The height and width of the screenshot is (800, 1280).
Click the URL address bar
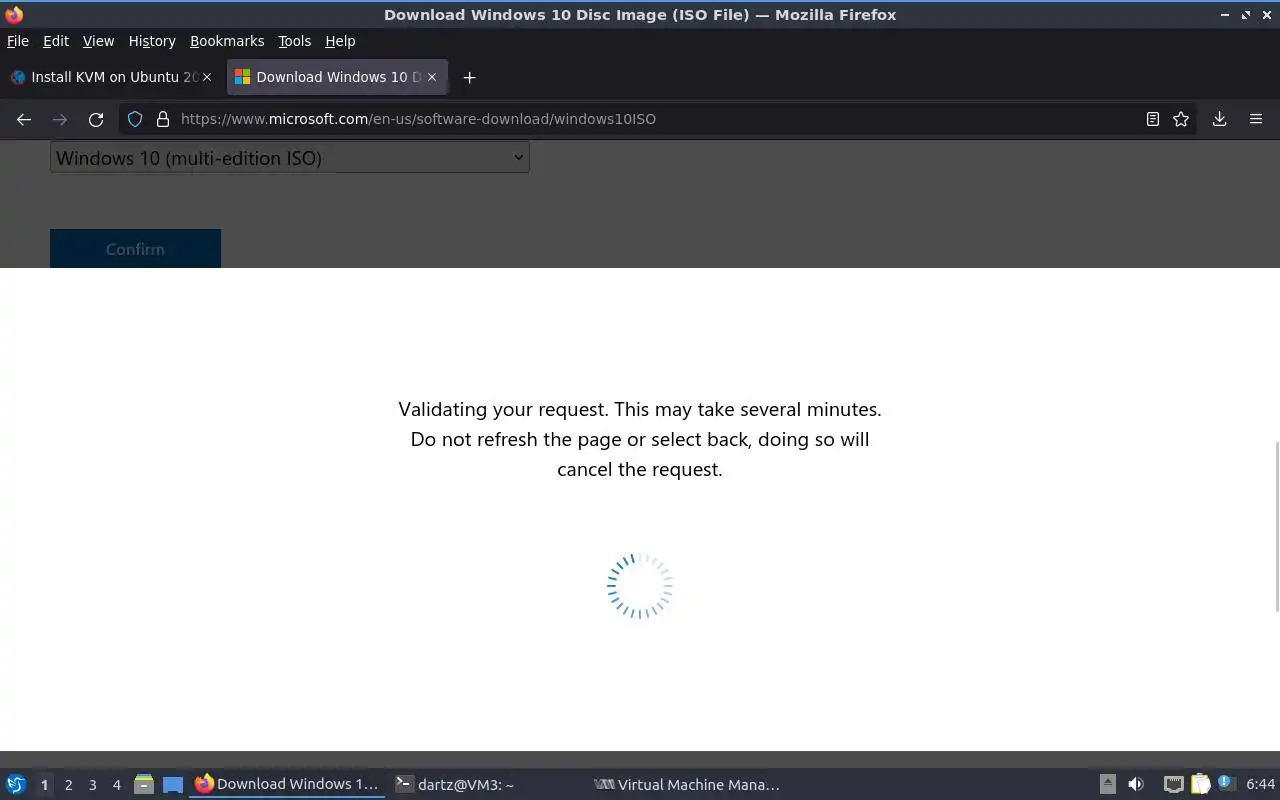[x=656, y=119]
